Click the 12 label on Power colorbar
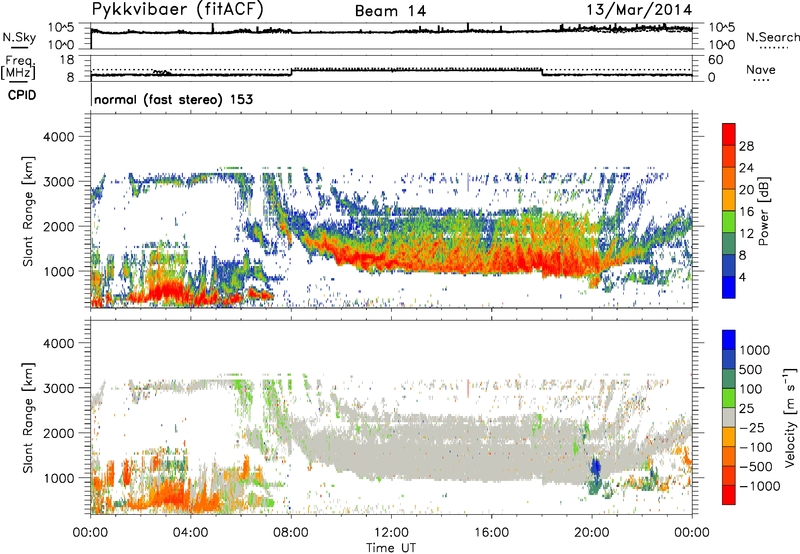This screenshot has width=800, height=554. coord(746,234)
